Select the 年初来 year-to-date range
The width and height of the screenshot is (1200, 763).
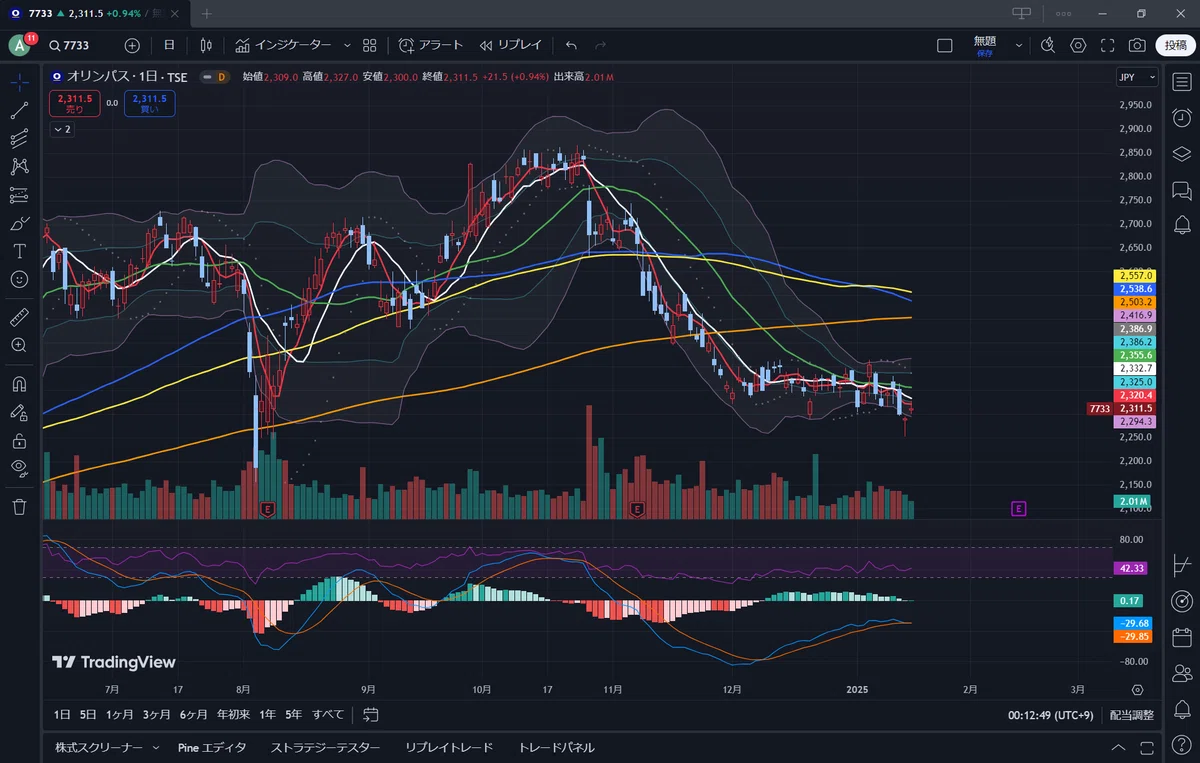pos(232,714)
